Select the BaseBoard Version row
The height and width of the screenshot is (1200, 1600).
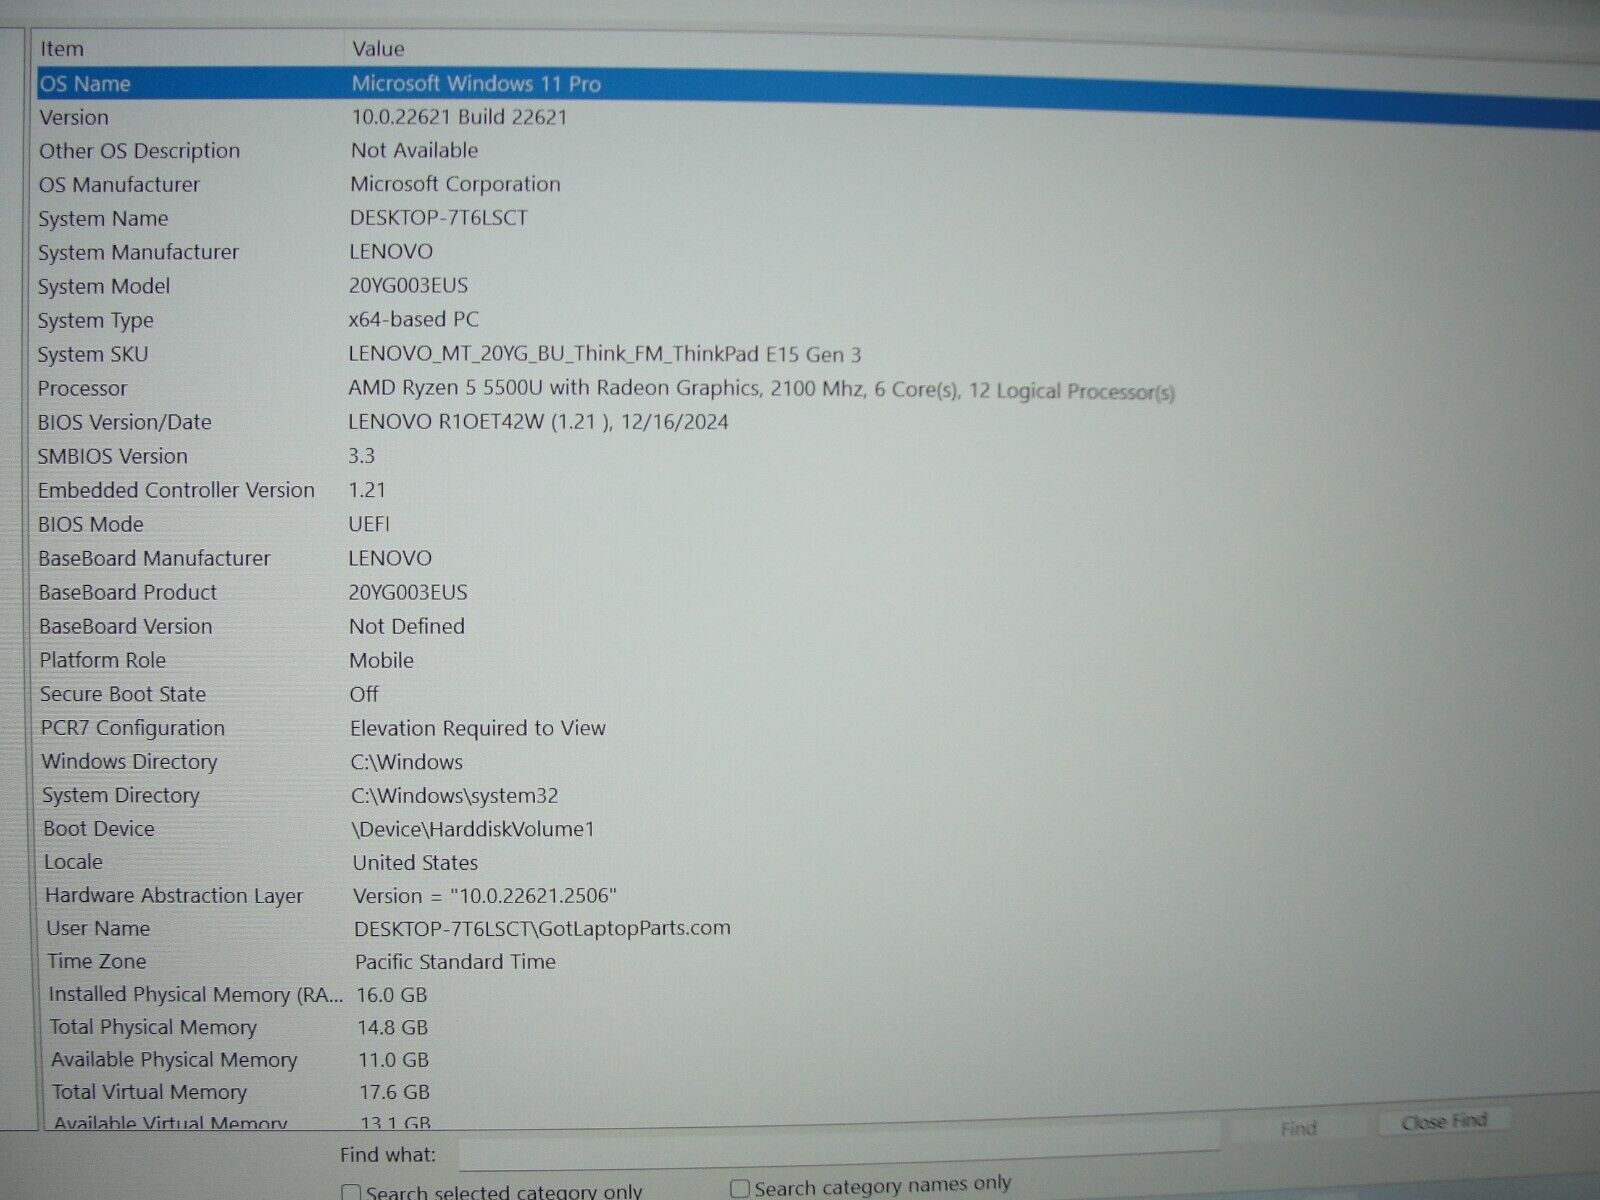tap(816, 626)
